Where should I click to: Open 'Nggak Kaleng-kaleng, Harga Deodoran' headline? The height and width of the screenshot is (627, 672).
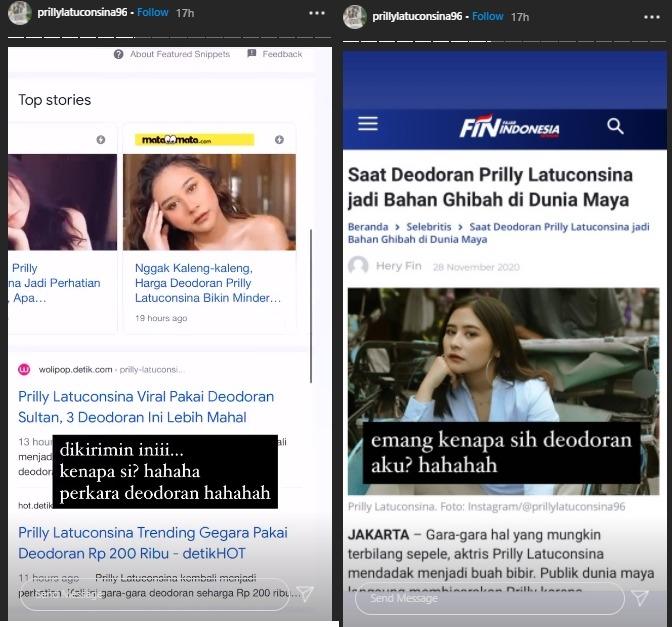[x=208, y=283]
